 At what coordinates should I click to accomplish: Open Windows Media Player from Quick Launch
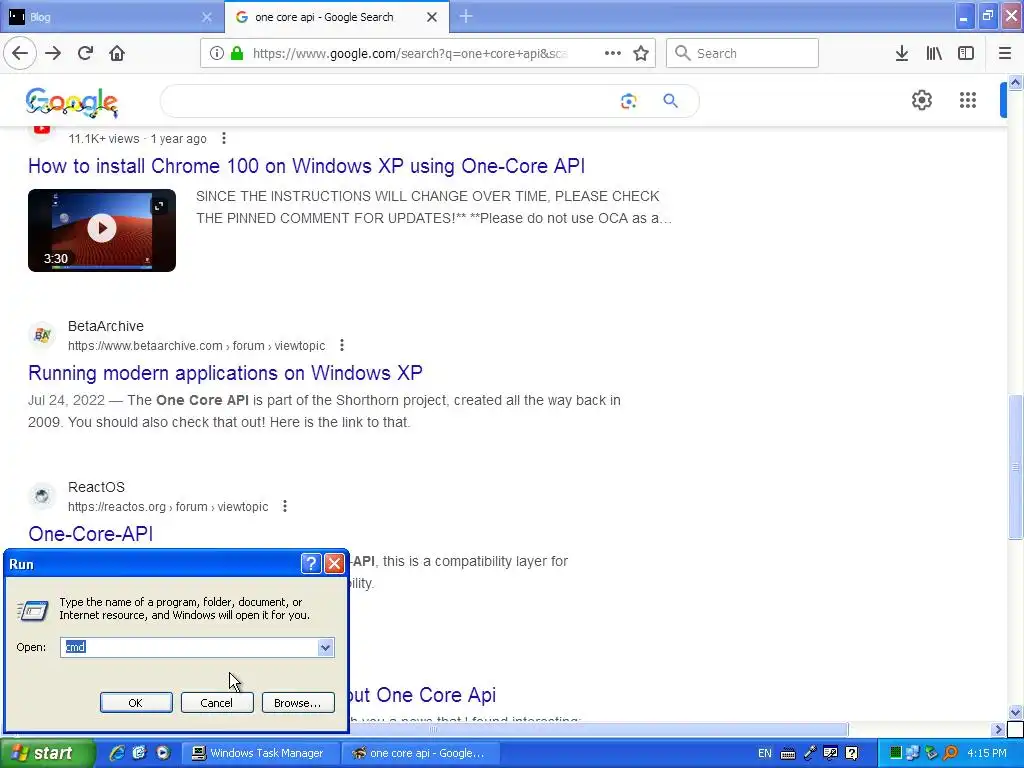pyautogui.click(x=163, y=753)
